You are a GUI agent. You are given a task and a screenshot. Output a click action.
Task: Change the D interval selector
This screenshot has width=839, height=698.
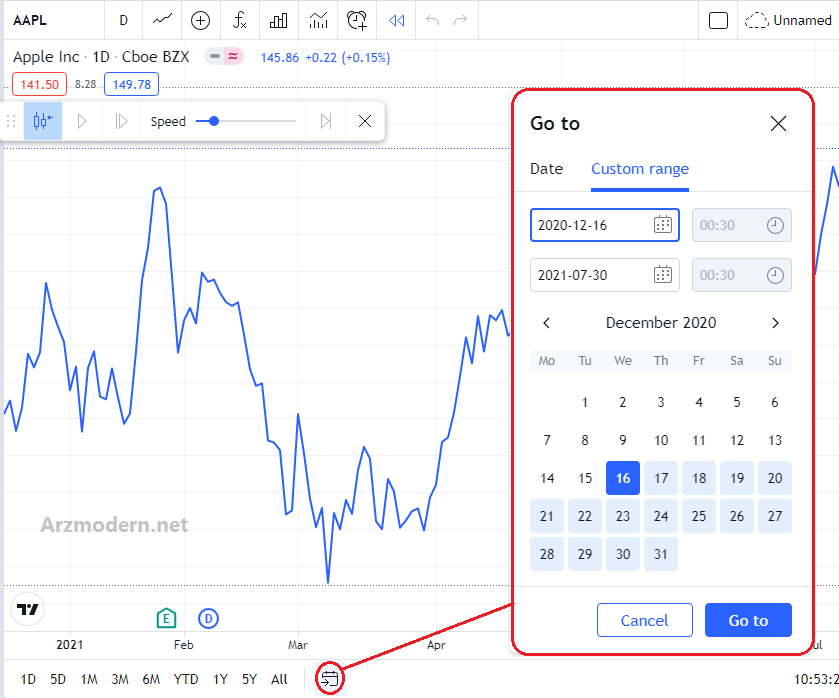click(x=124, y=20)
